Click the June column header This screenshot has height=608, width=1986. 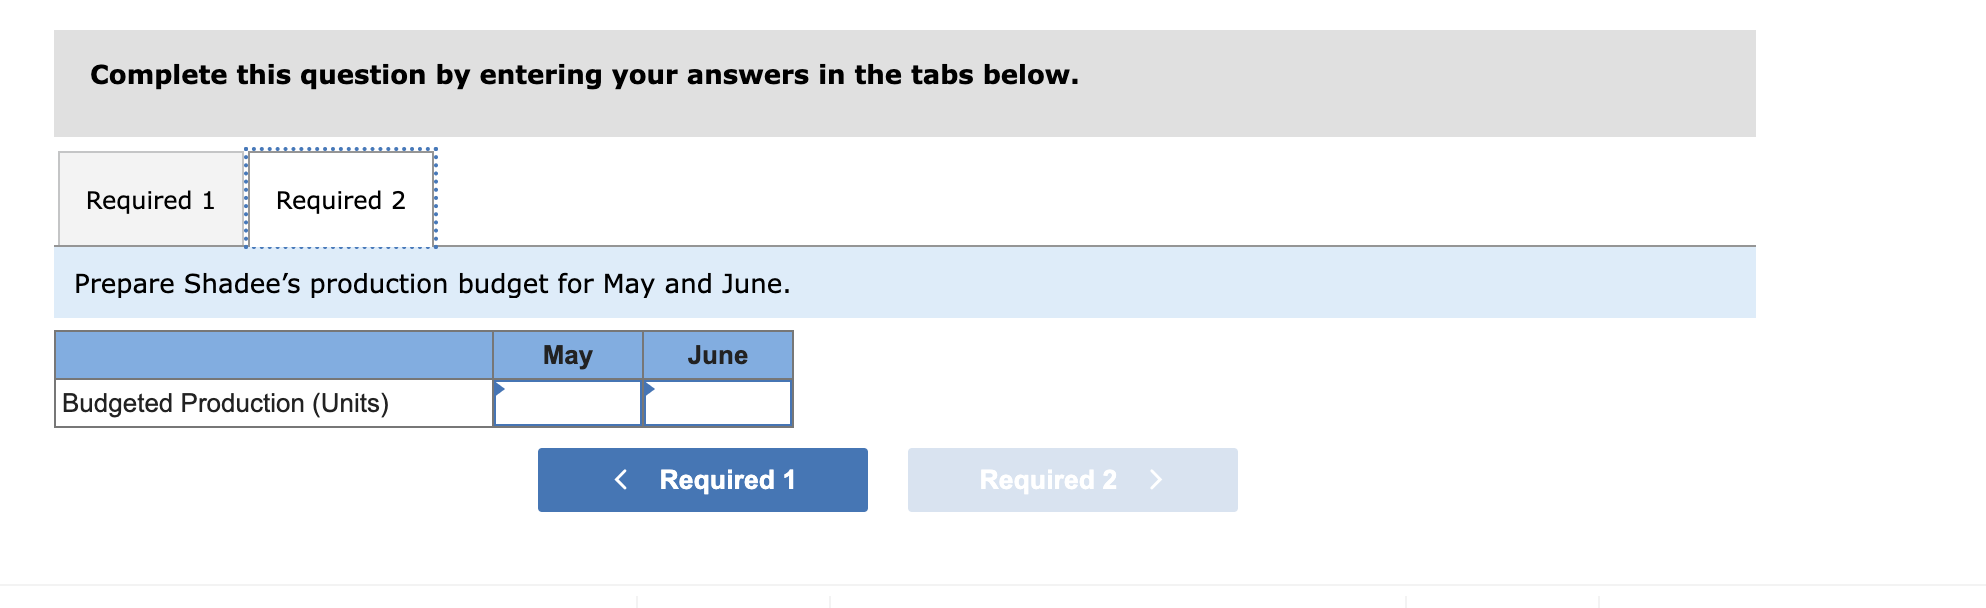pos(716,355)
